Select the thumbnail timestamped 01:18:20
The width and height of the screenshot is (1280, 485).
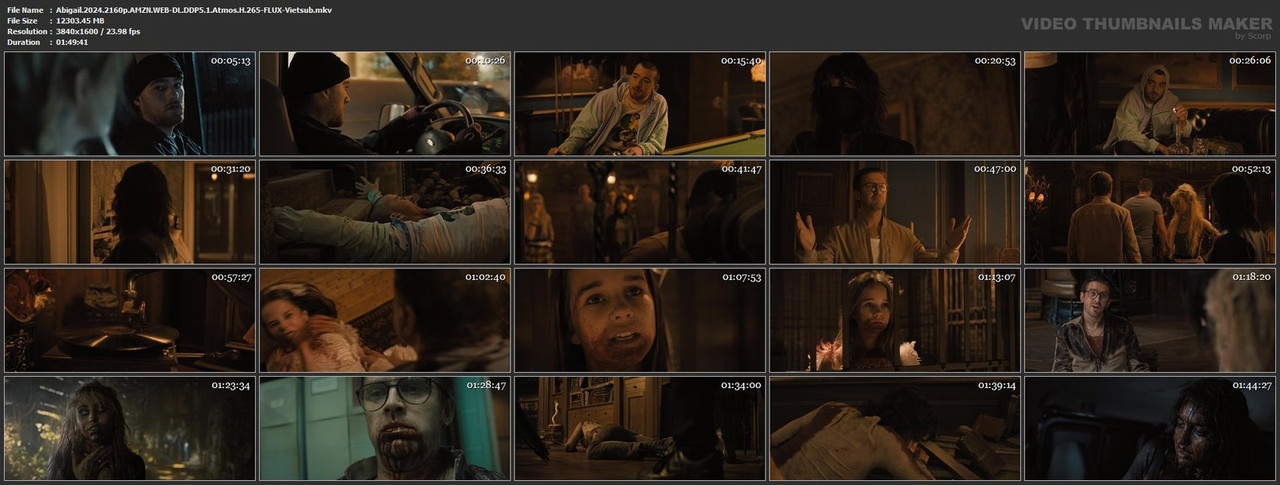[1150, 320]
